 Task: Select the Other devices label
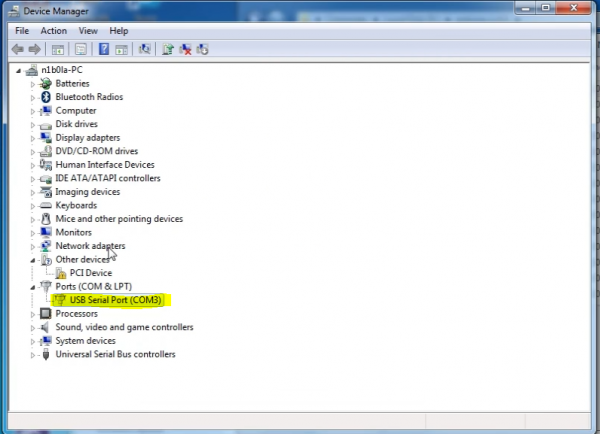(82, 259)
